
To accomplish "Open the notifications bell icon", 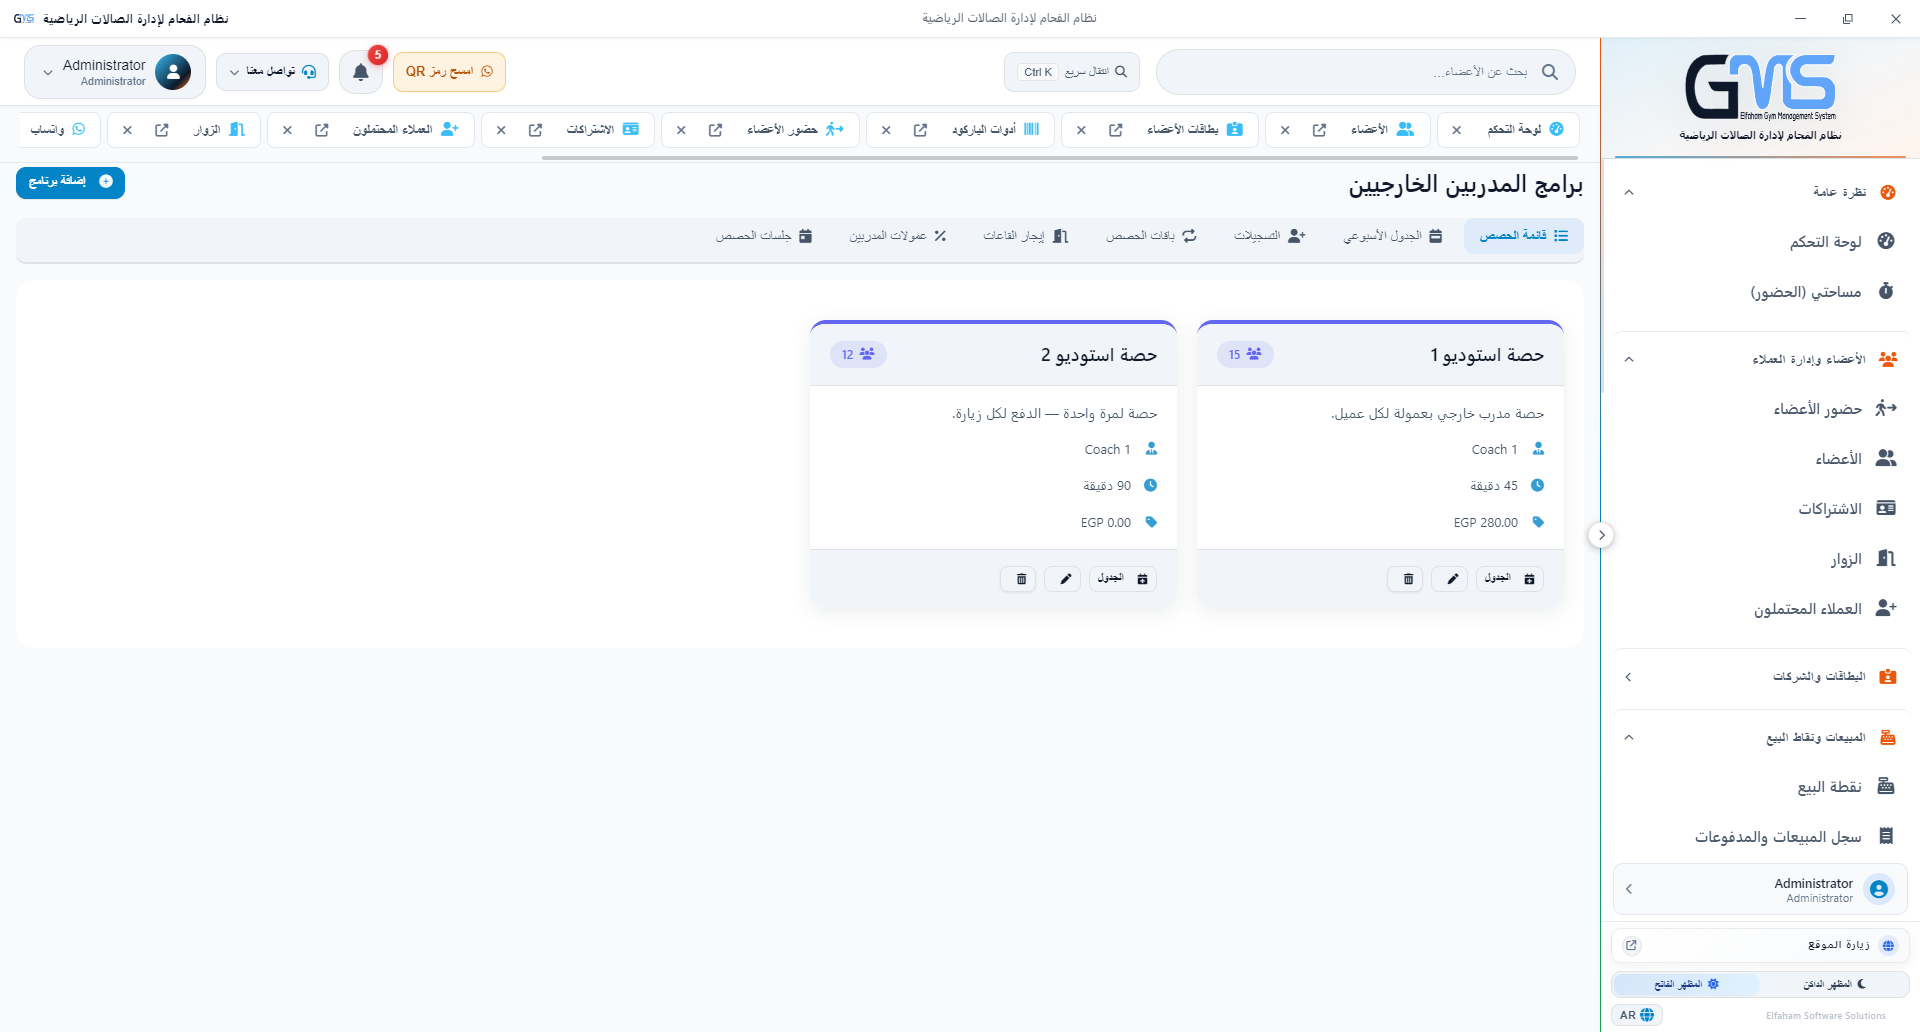I will click(361, 72).
